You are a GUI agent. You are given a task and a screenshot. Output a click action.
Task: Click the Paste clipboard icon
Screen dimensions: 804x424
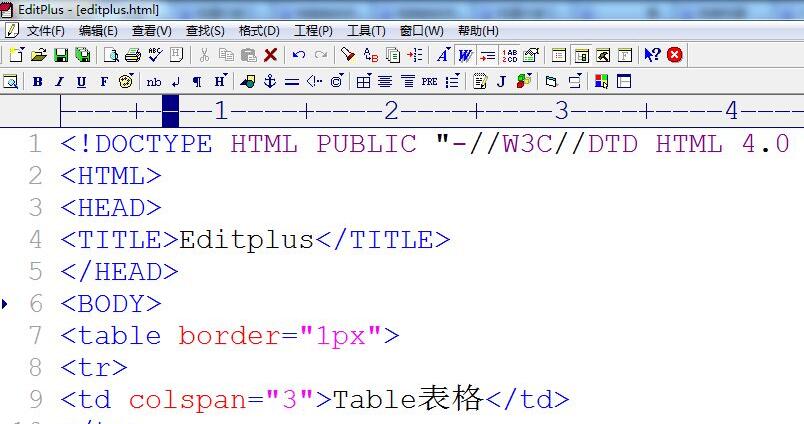coord(248,55)
